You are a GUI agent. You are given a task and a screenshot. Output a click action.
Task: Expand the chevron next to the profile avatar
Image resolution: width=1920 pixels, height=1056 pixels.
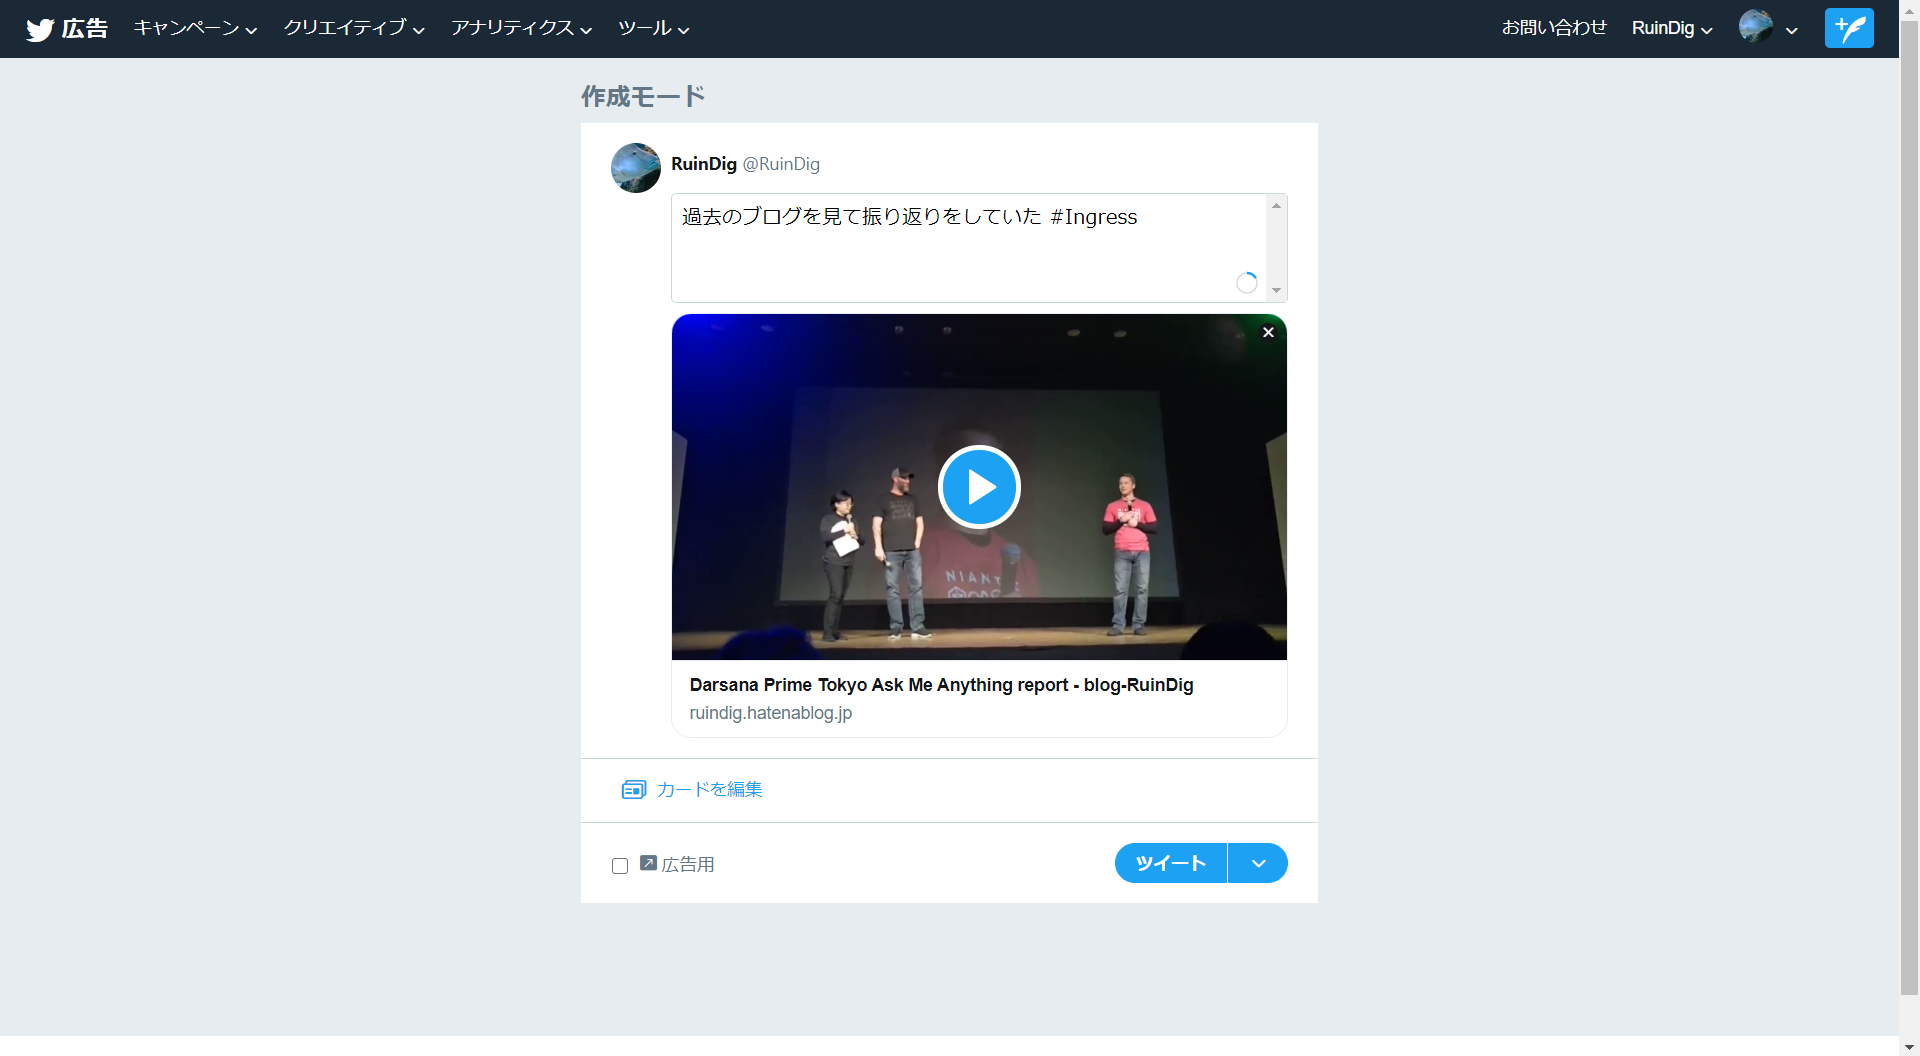[x=1792, y=30]
